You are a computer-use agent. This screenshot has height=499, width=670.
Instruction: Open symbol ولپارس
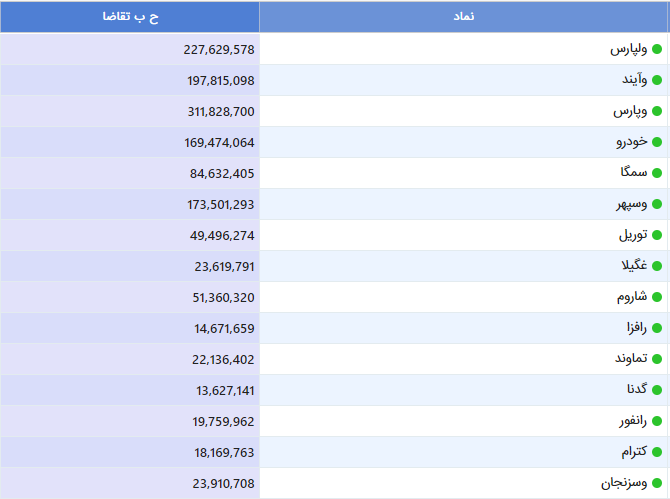629,49
